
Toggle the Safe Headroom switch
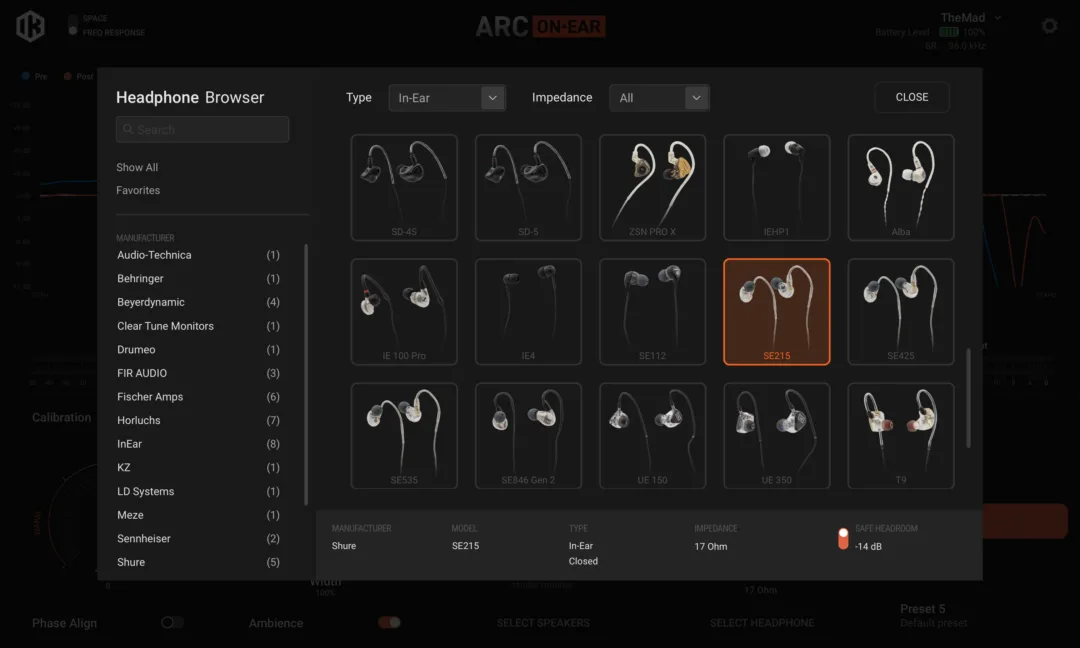click(843, 539)
